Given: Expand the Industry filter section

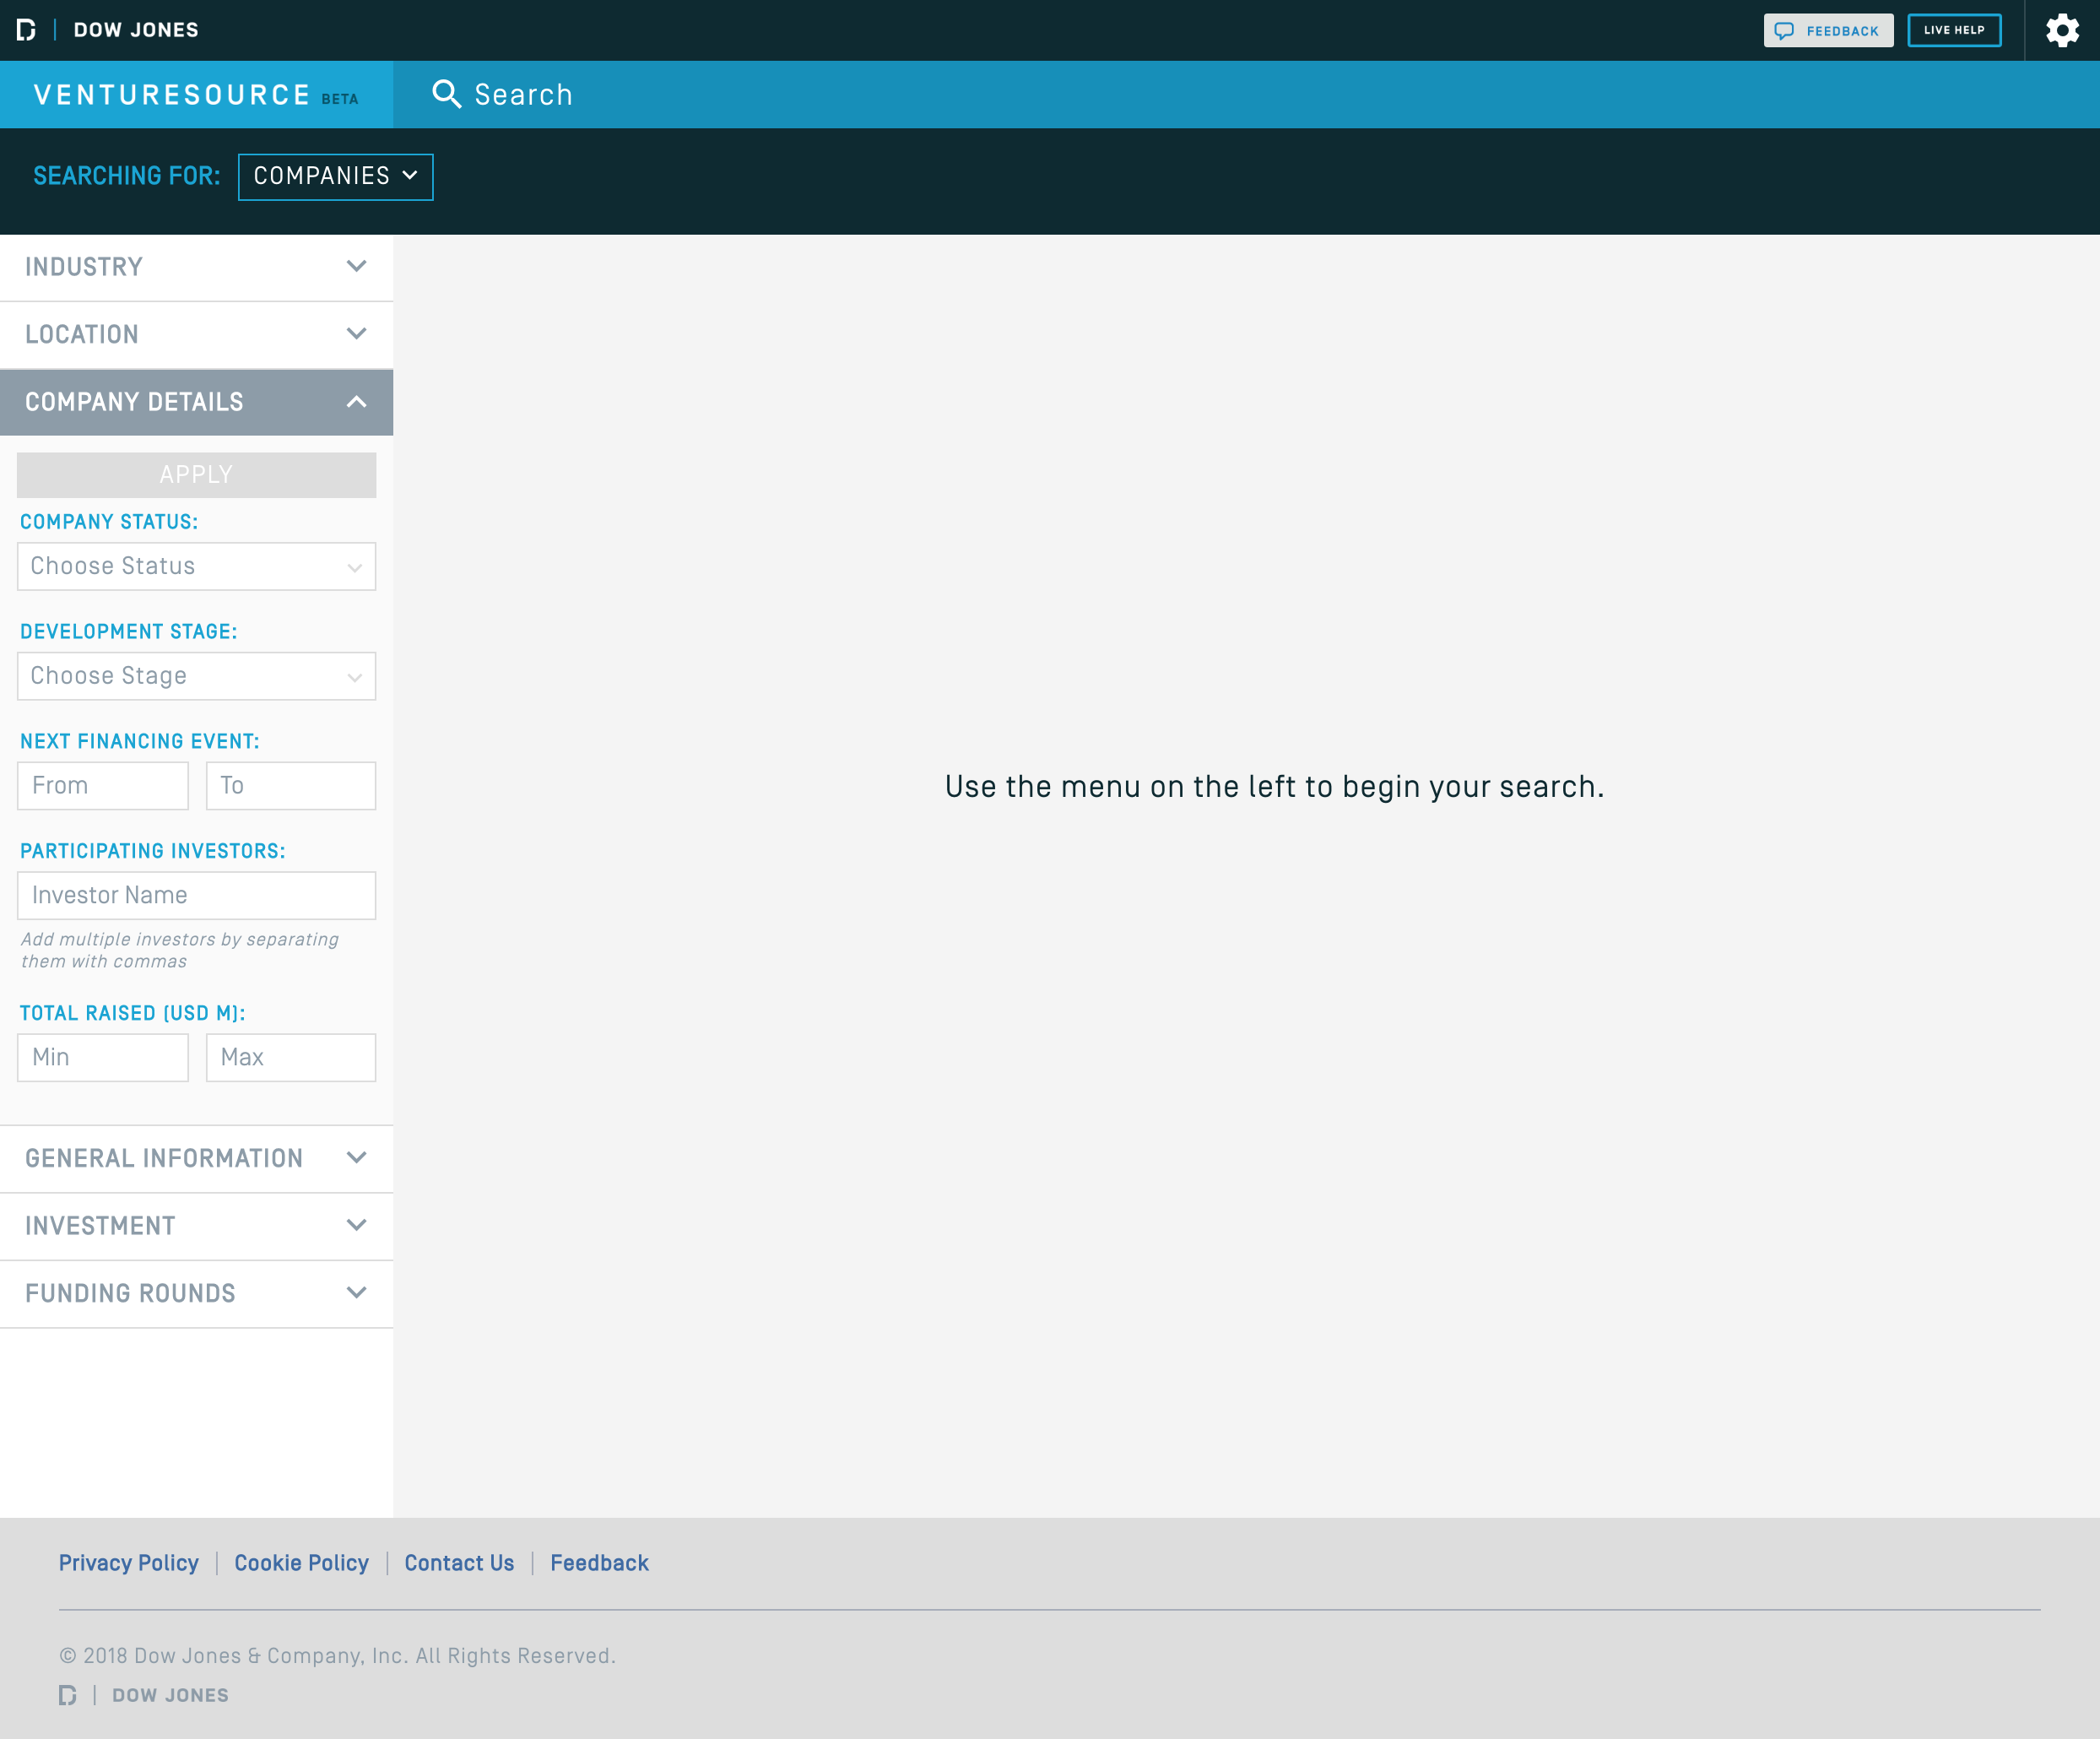Looking at the screenshot, I should pyautogui.click(x=196, y=267).
